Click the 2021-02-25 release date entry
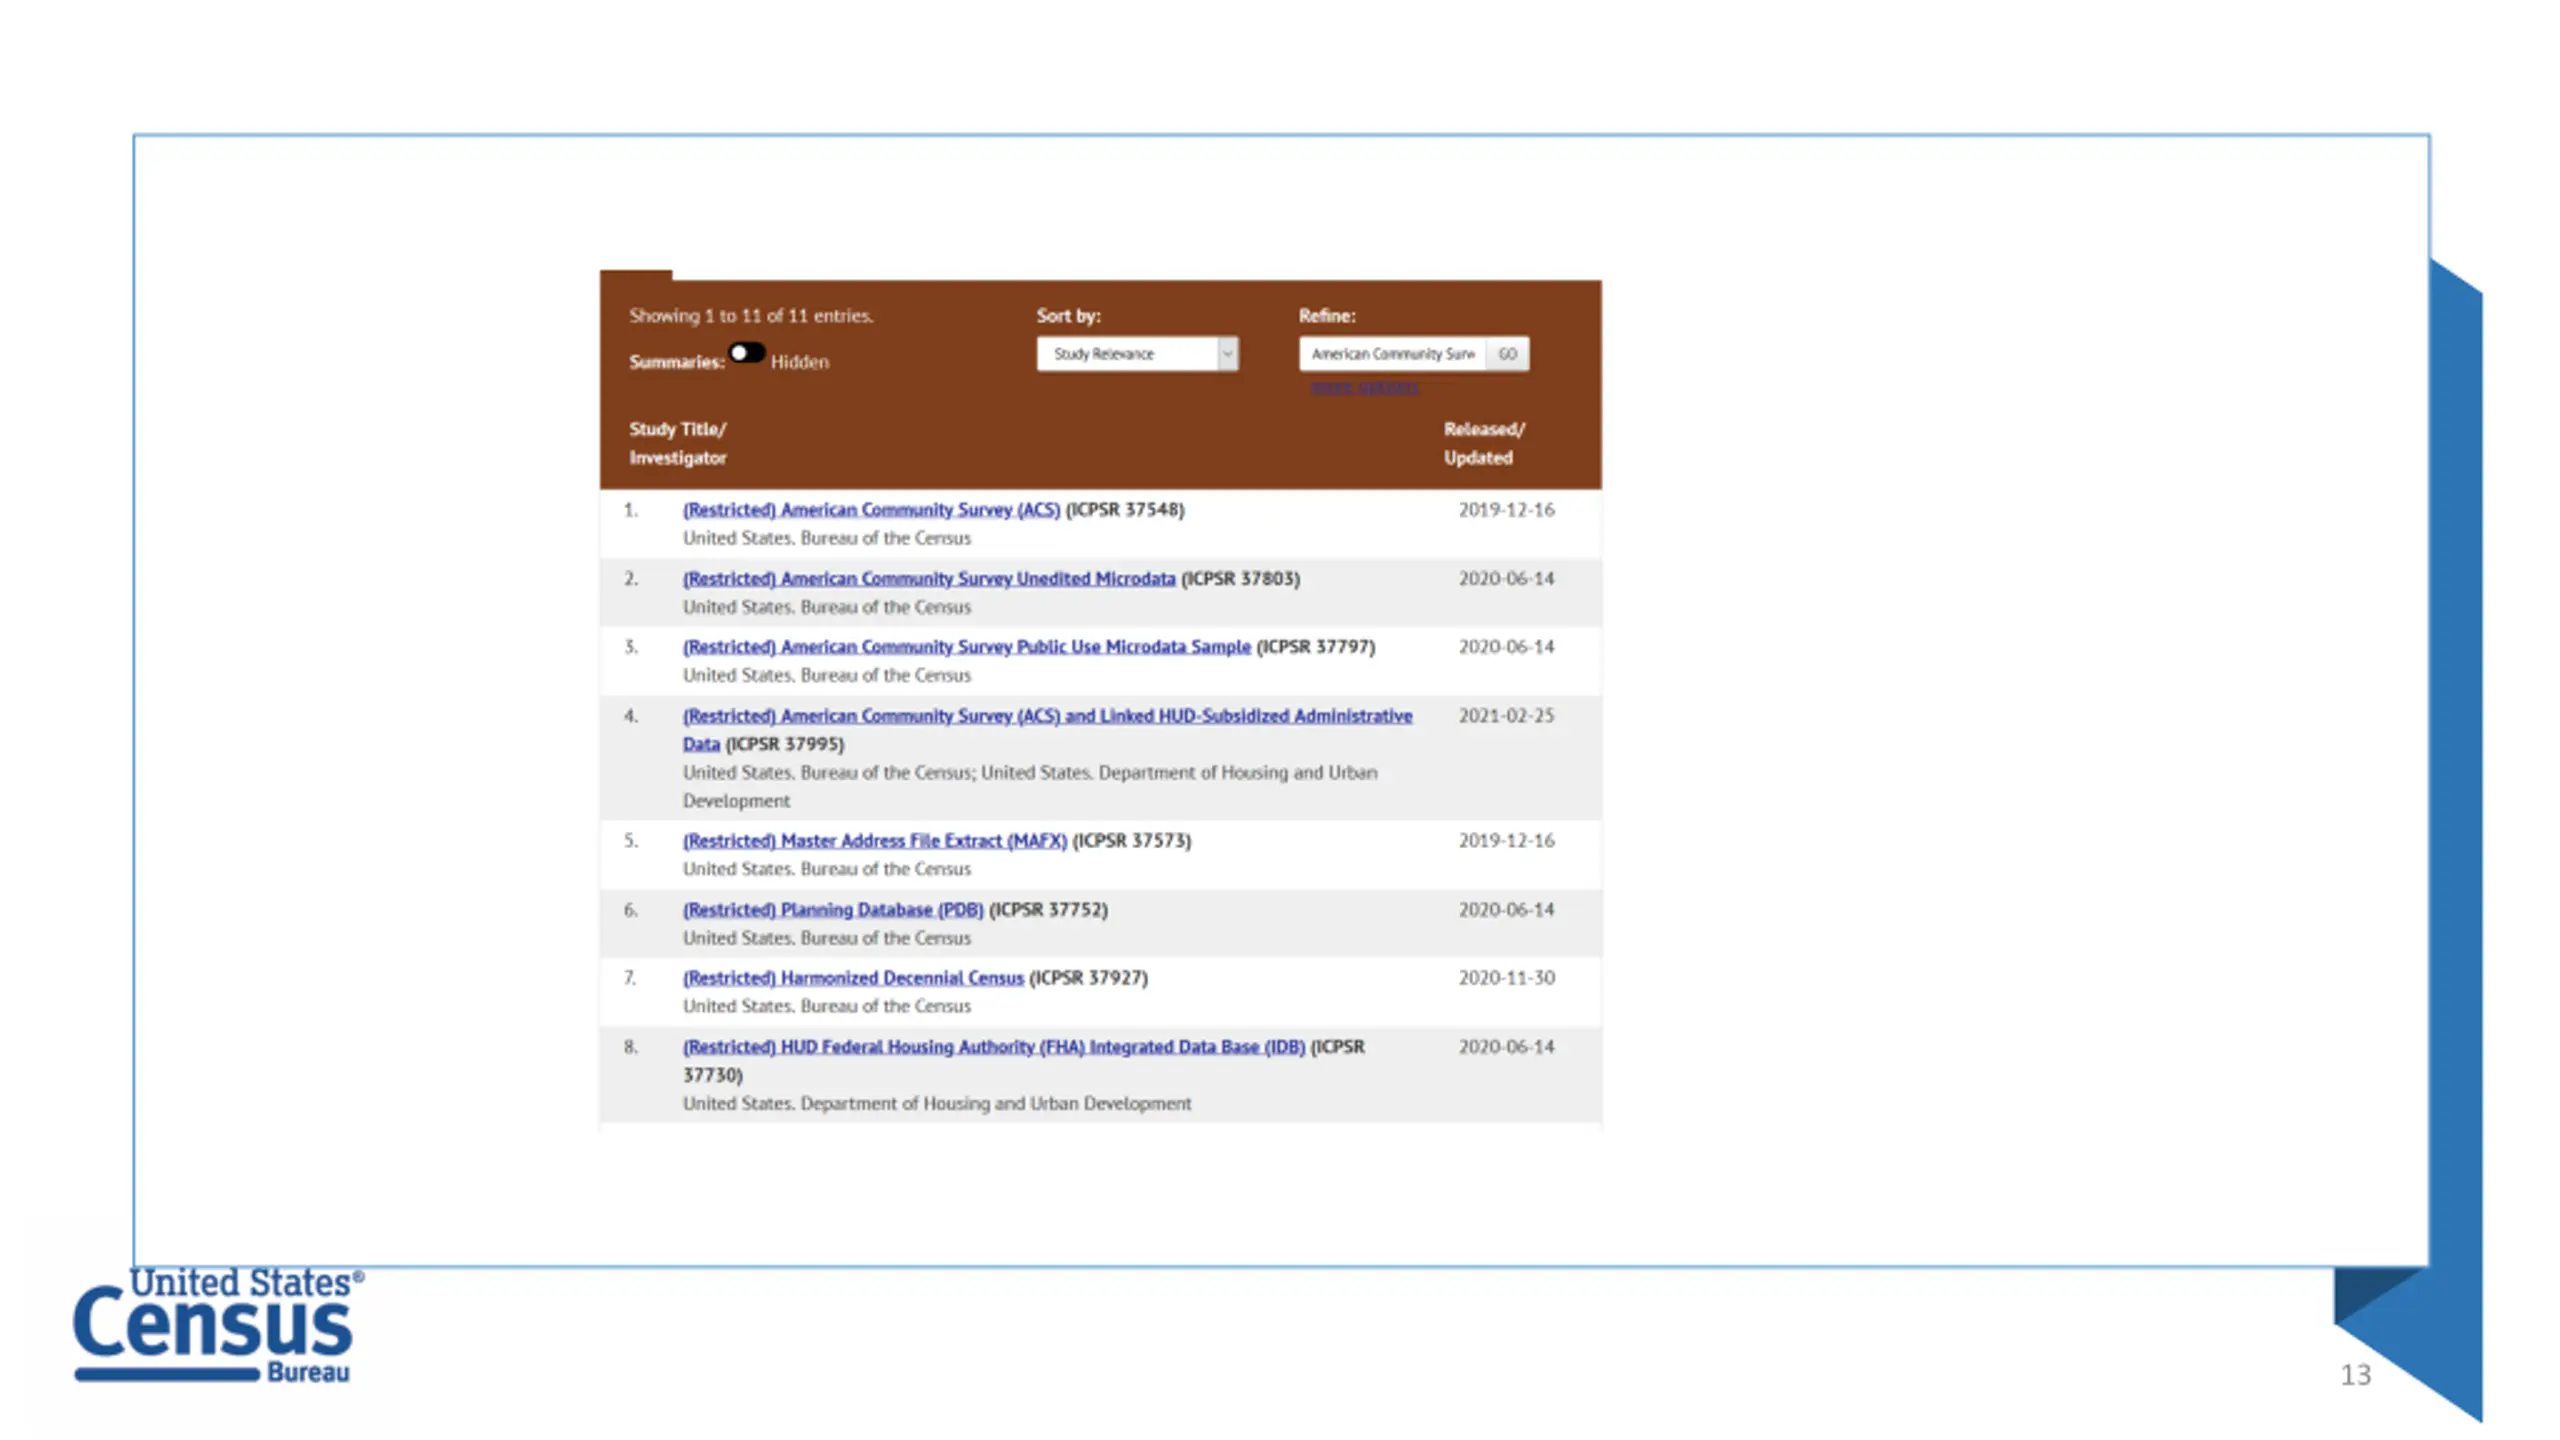The height and width of the screenshot is (1440, 2560). (1506, 716)
